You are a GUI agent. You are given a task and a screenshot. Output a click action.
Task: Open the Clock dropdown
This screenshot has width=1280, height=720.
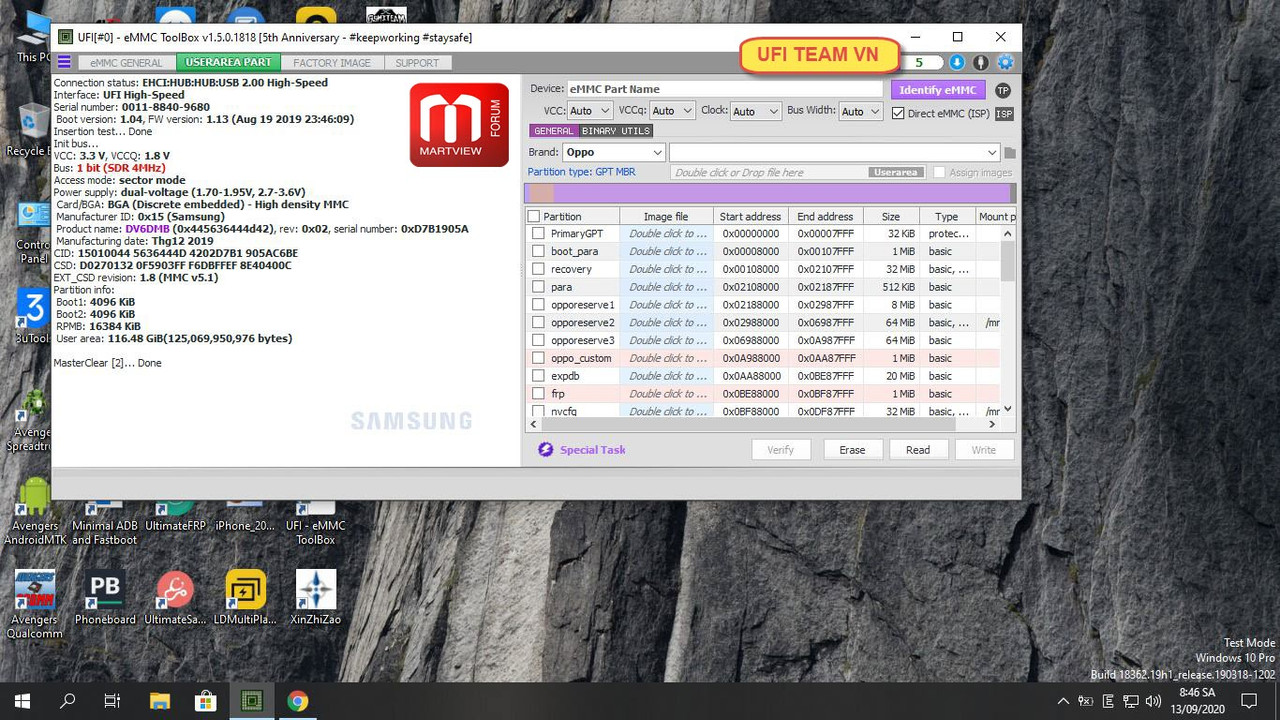tap(755, 111)
